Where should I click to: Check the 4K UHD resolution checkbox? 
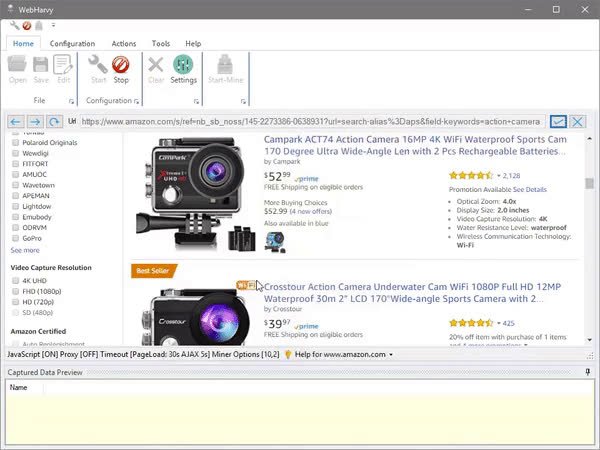coord(15,280)
